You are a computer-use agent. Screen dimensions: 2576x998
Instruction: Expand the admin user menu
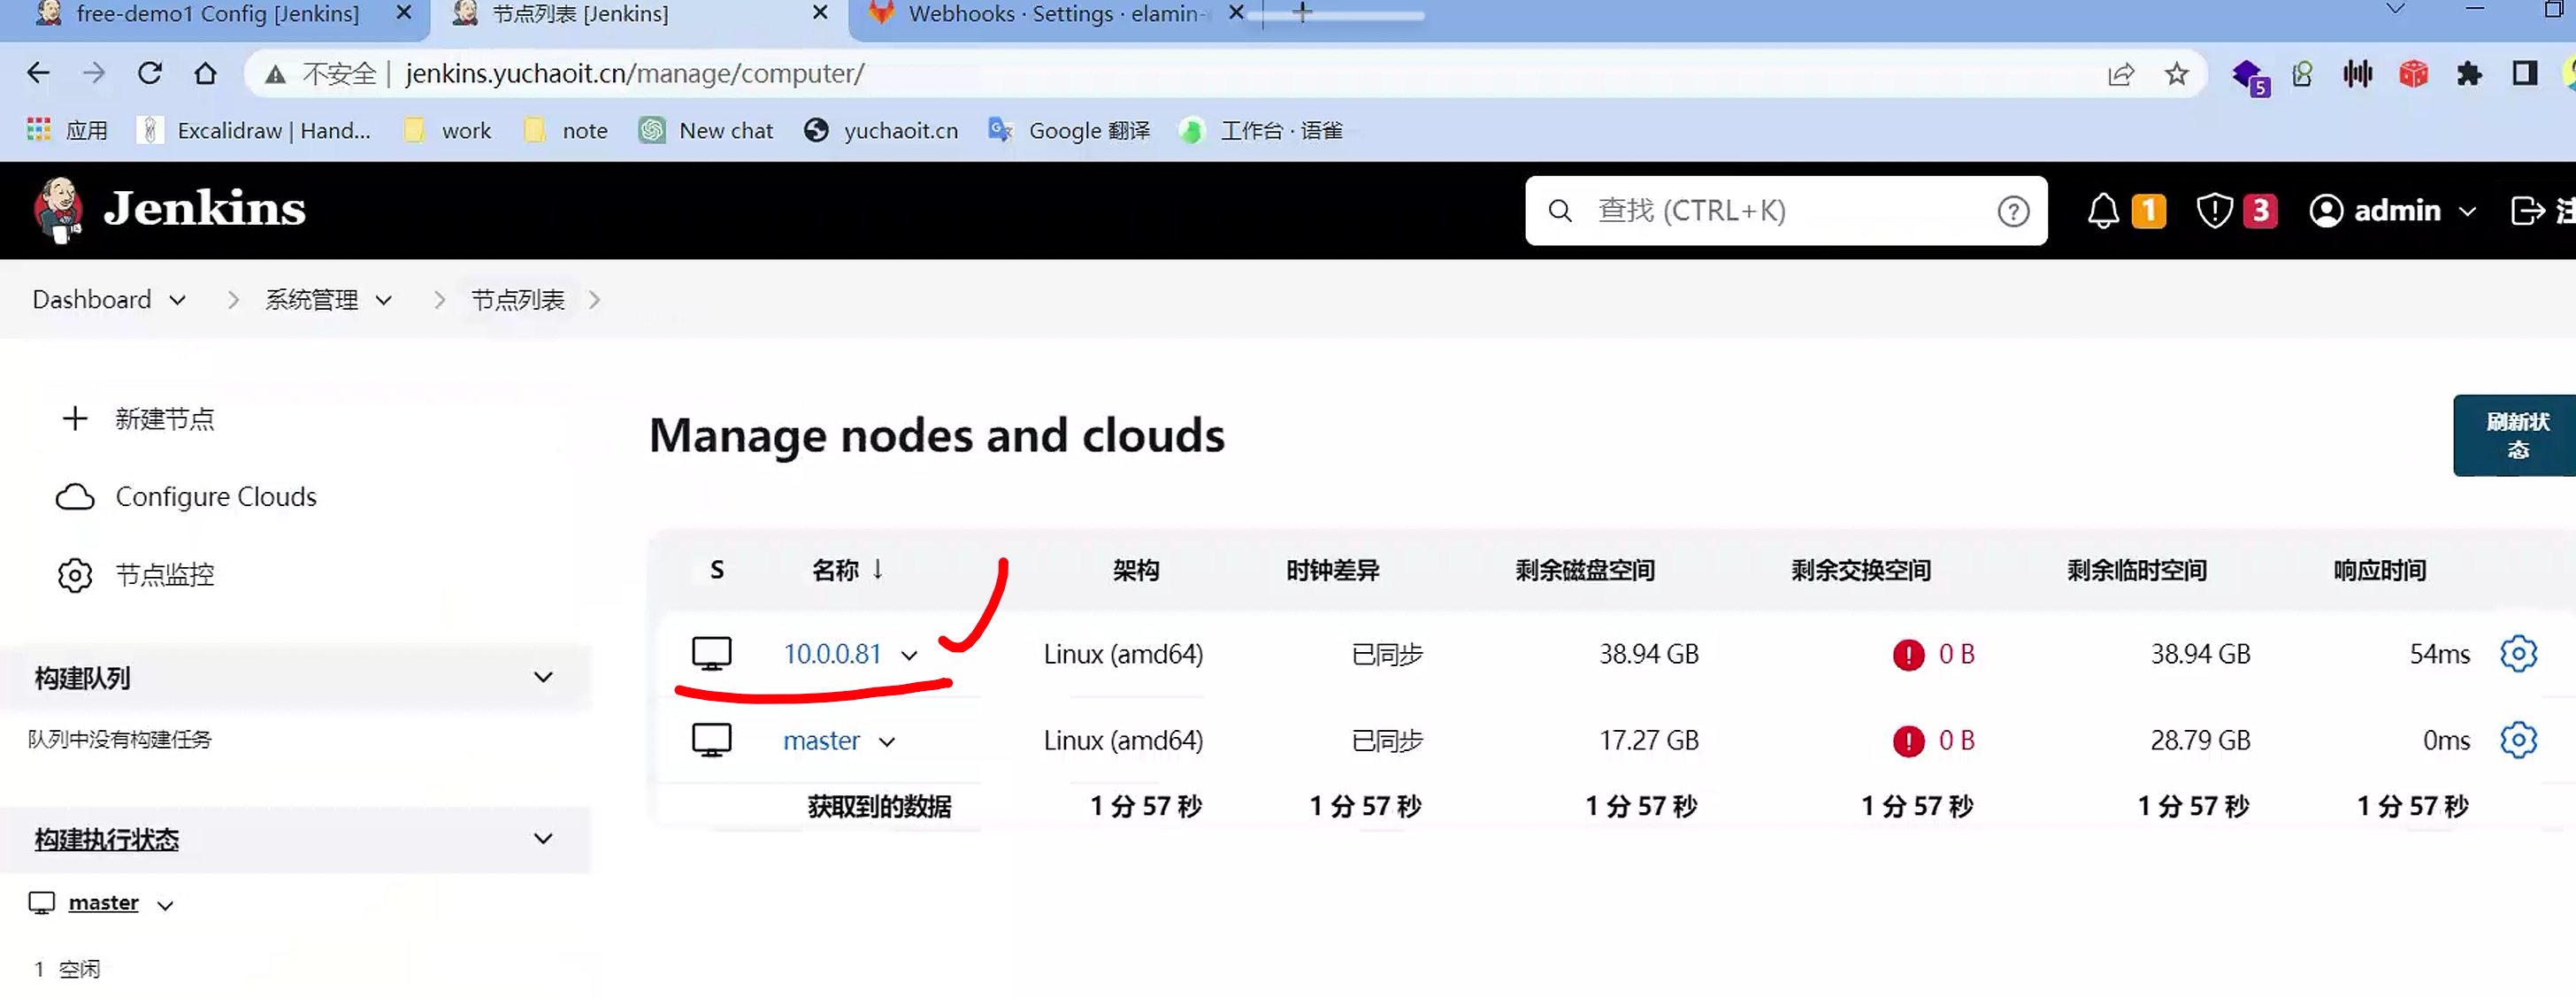coord(2467,212)
